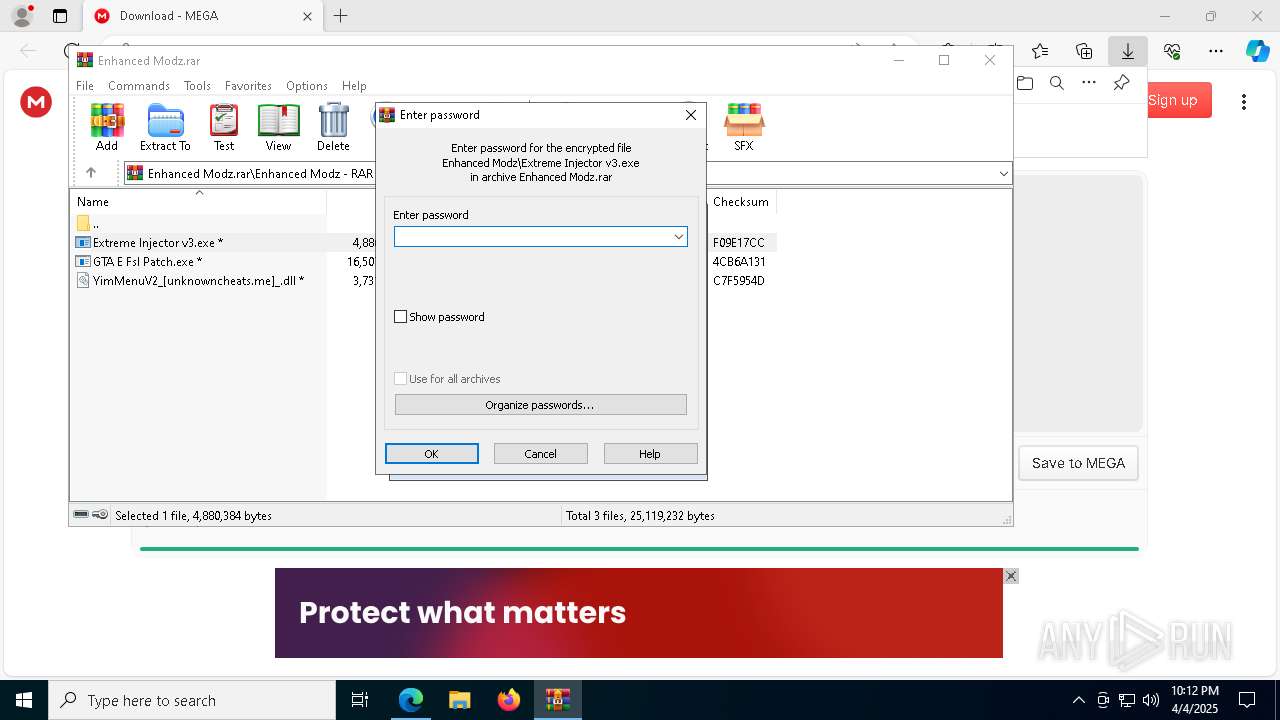
Task: Click the taskbar search box
Action: click(192, 700)
